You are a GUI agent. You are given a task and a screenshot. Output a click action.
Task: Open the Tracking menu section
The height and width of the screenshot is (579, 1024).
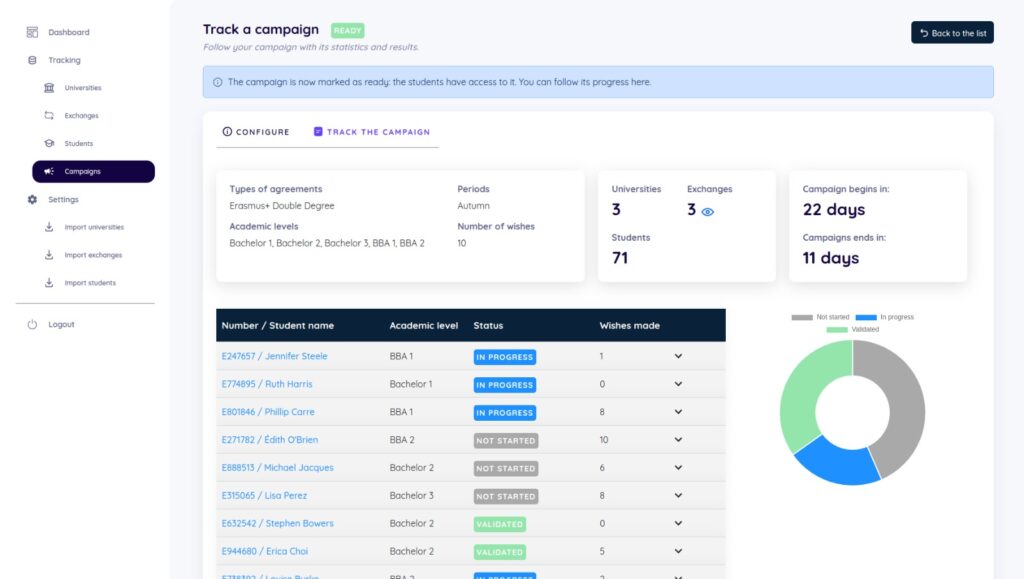pyautogui.click(x=64, y=60)
